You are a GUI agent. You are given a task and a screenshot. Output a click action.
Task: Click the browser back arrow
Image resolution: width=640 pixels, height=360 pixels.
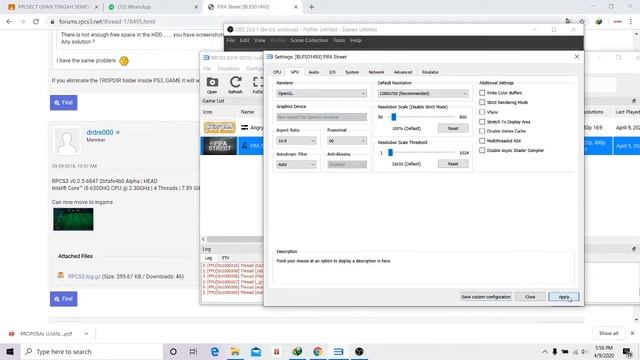pos(9,21)
